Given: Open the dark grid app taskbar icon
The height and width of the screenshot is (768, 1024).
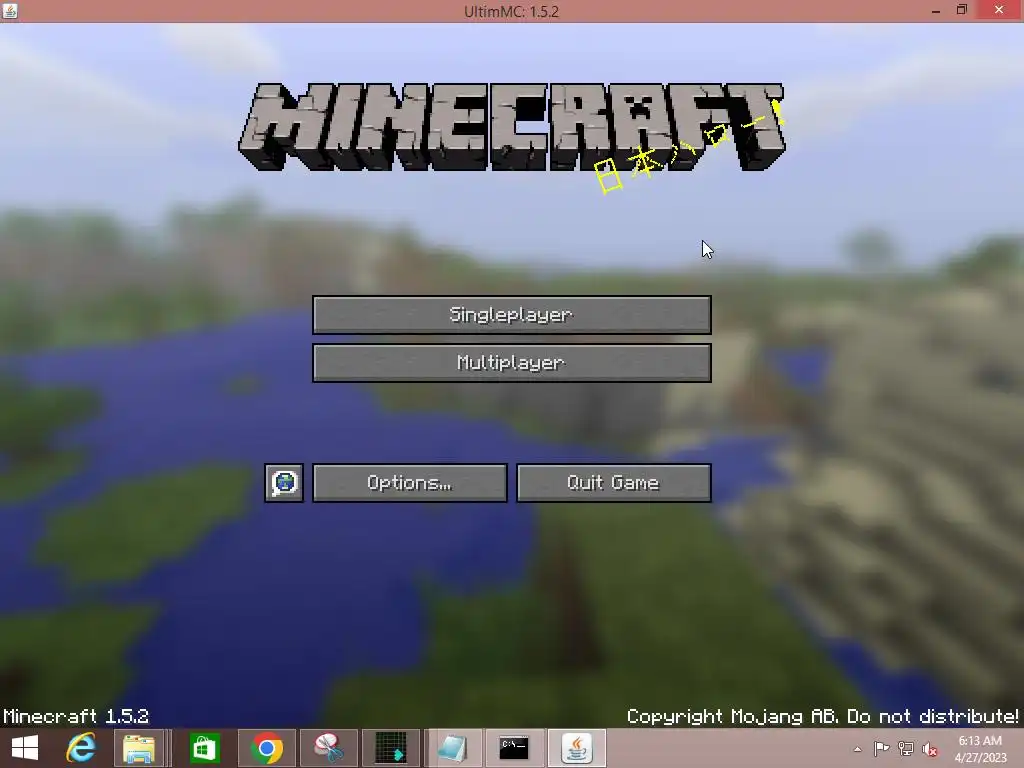Looking at the screenshot, I should point(391,748).
